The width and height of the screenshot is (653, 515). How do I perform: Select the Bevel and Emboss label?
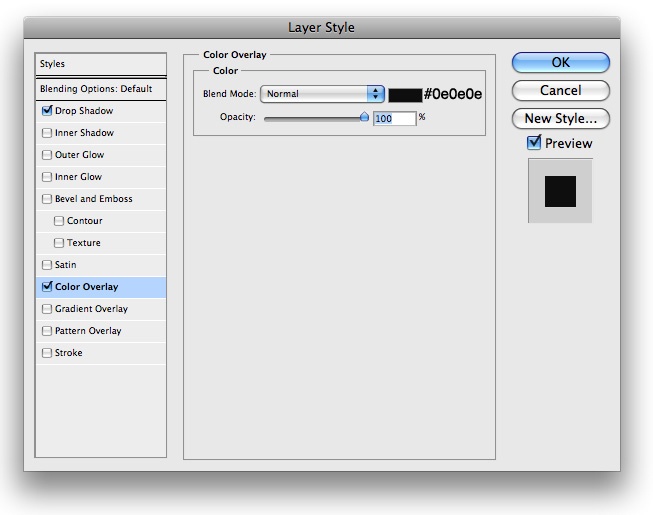pos(94,199)
